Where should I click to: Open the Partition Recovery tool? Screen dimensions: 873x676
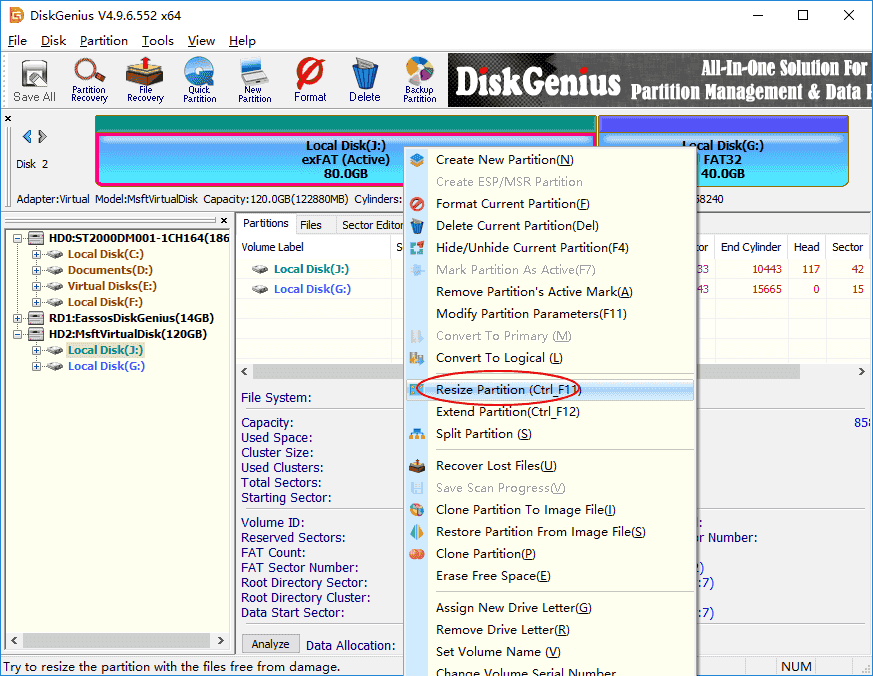coord(89,80)
